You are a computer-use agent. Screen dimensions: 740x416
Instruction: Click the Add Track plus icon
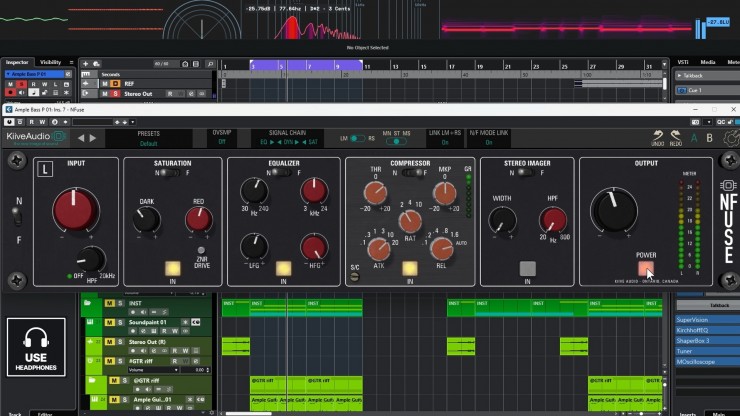click(85, 64)
